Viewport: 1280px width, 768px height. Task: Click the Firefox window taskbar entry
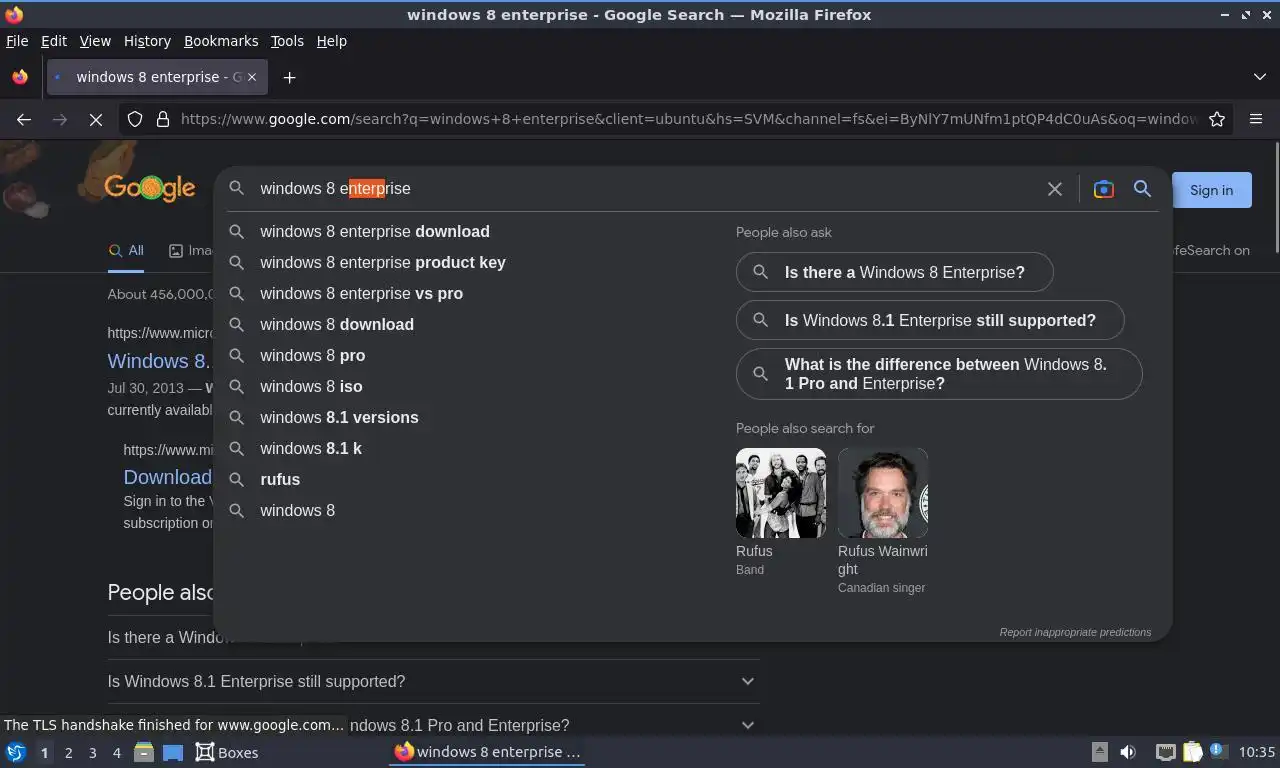click(x=487, y=752)
